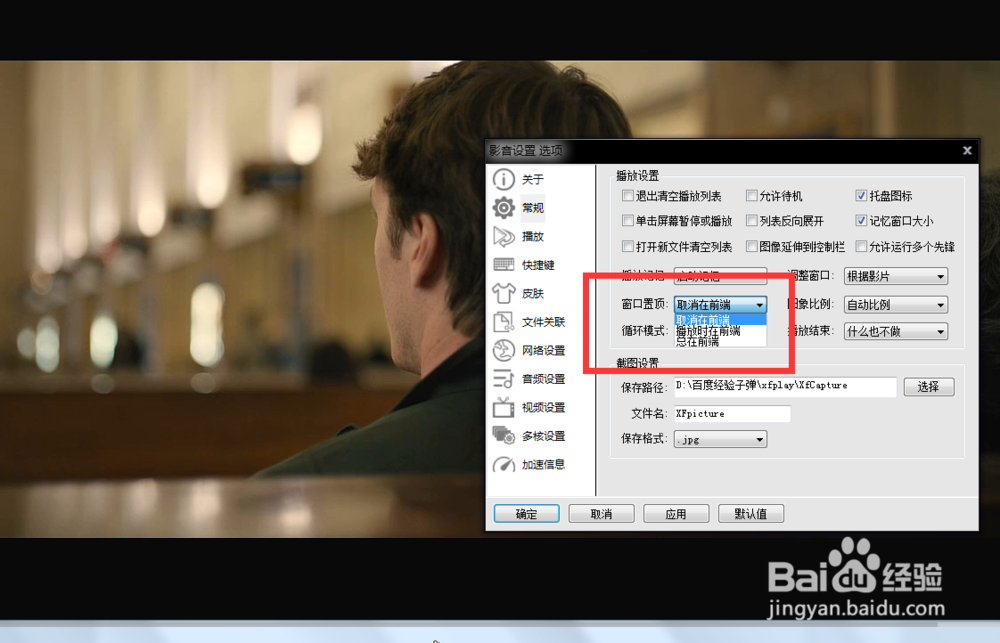The height and width of the screenshot is (643, 1000).
Task: Enable 列表反向展开 checkbox
Action: (753, 221)
